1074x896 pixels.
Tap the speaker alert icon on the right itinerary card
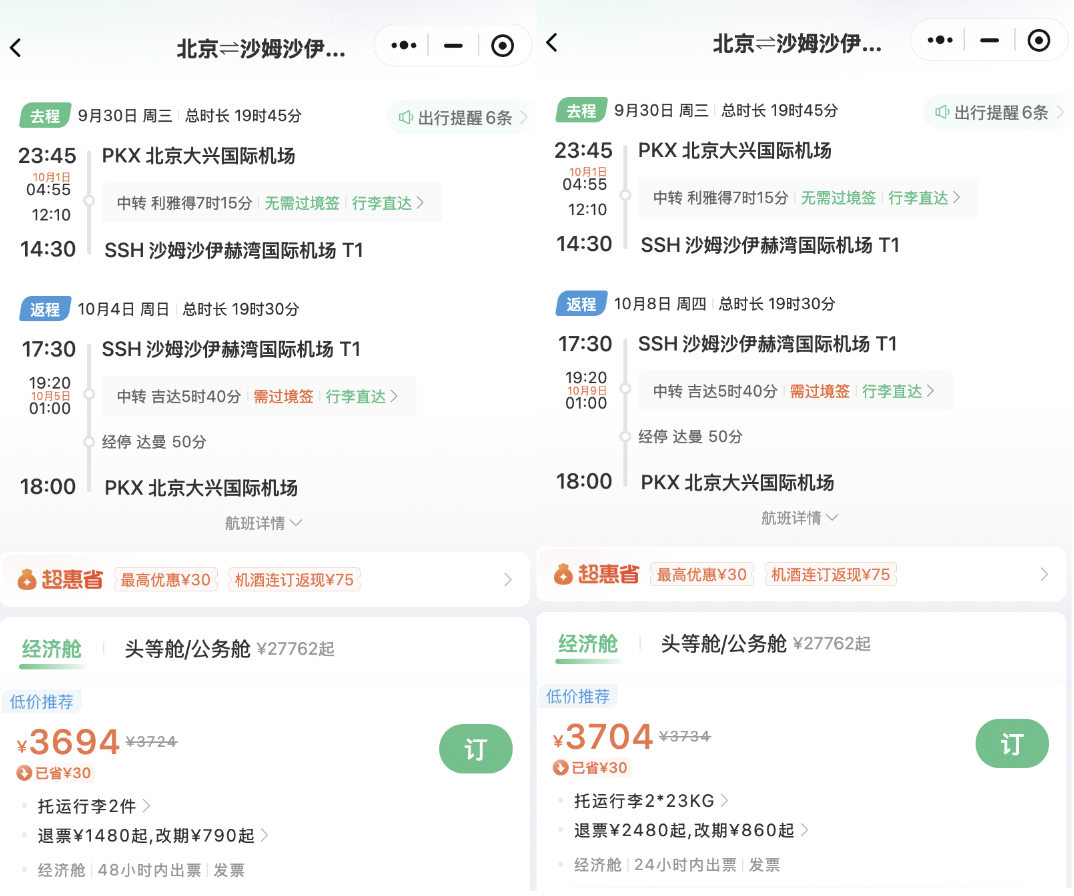coord(944,111)
